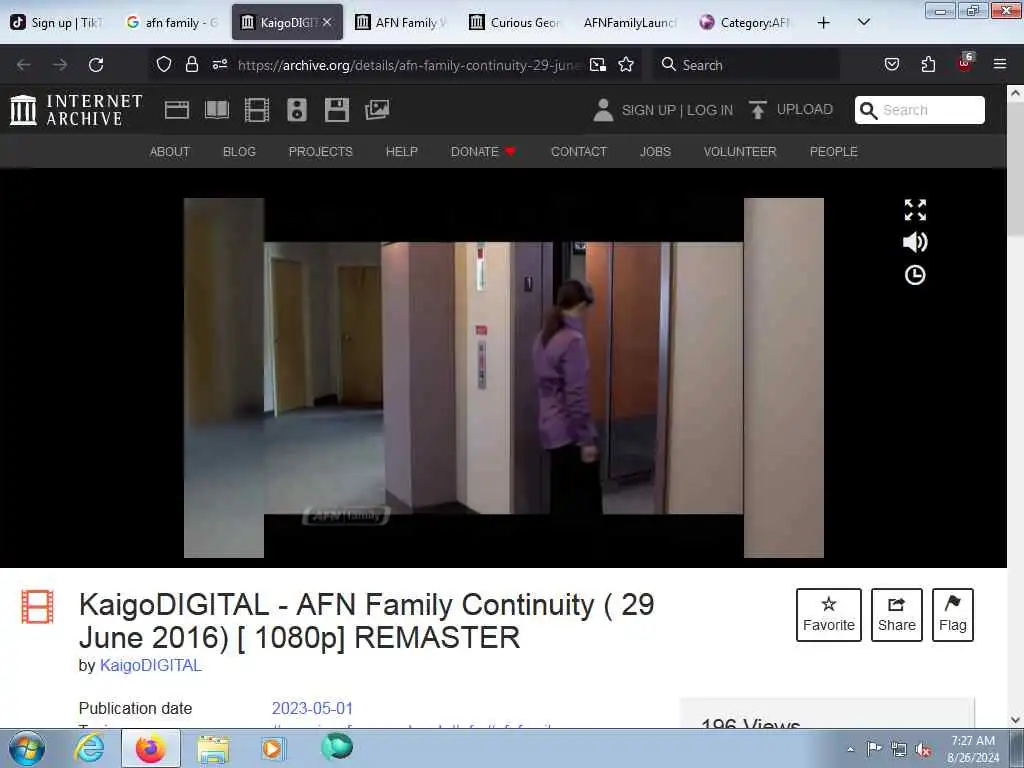This screenshot has height=768, width=1024.
Task: Click the Firefox Search box
Action: click(x=747, y=65)
